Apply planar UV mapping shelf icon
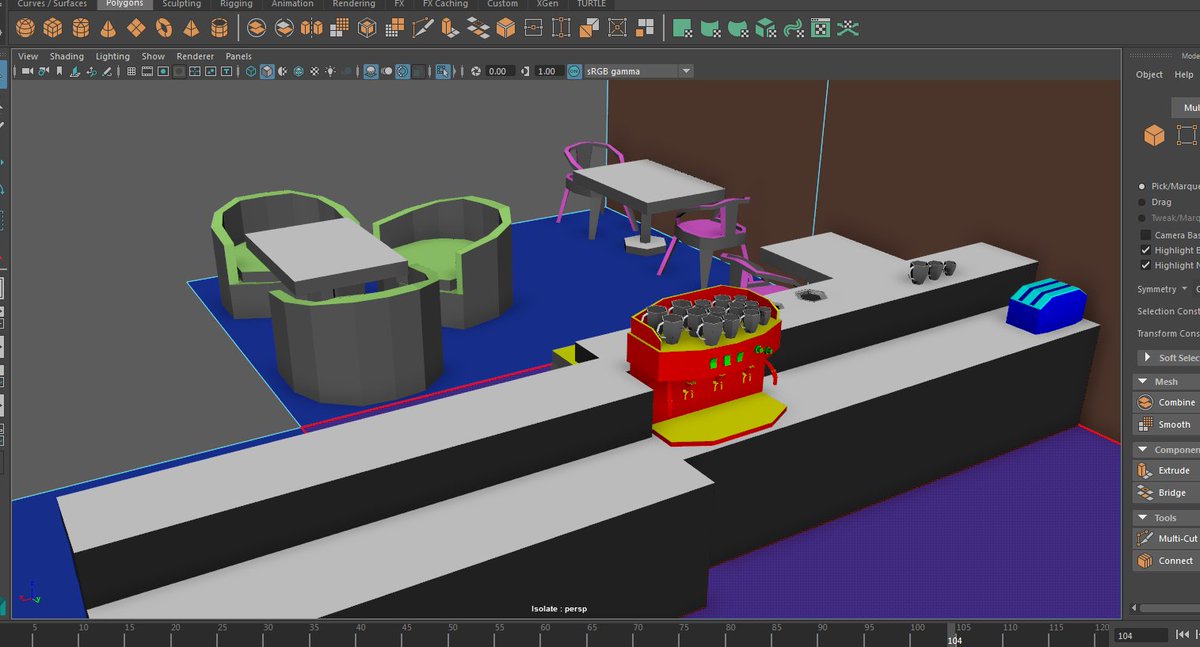The height and width of the screenshot is (647, 1200). (683, 28)
